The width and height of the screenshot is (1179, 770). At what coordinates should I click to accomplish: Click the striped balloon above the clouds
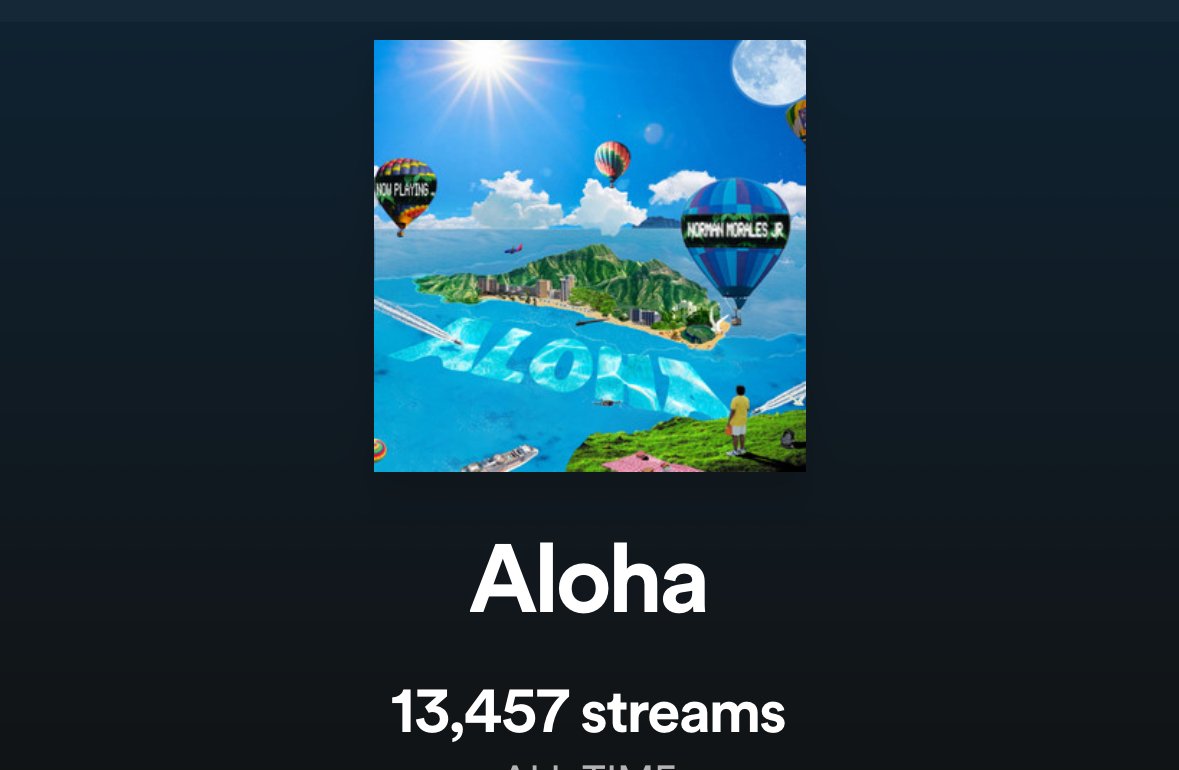point(612,162)
